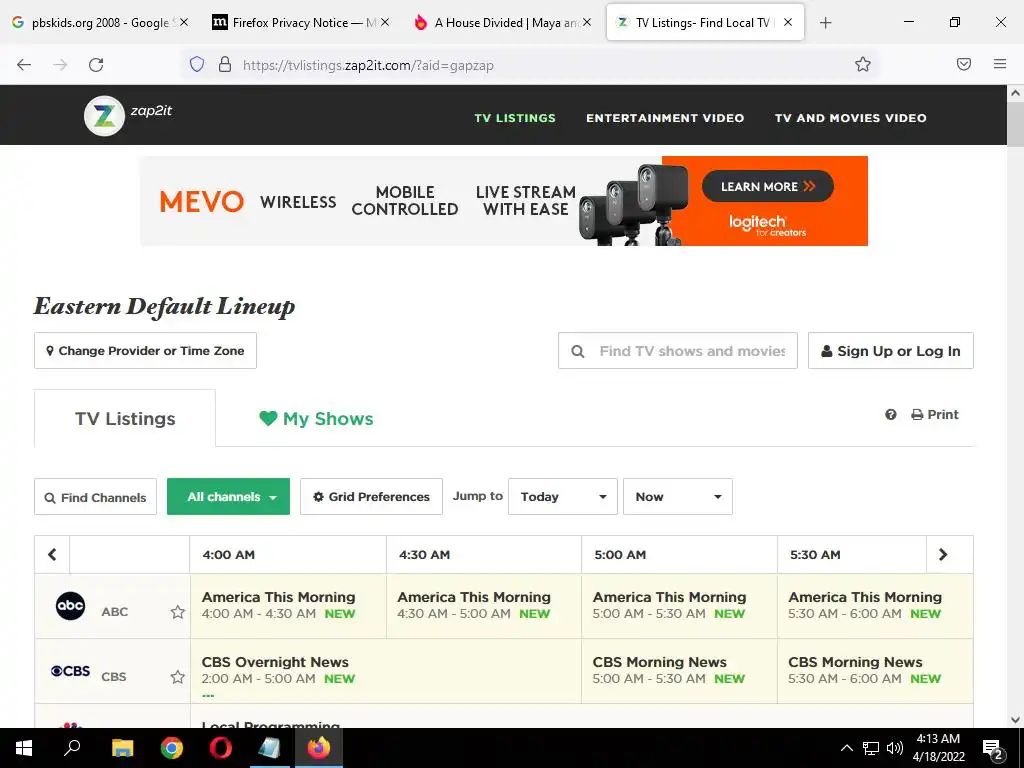Open the volume control in system tray
Screen dimensions: 1024x768
click(x=895, y=748)
